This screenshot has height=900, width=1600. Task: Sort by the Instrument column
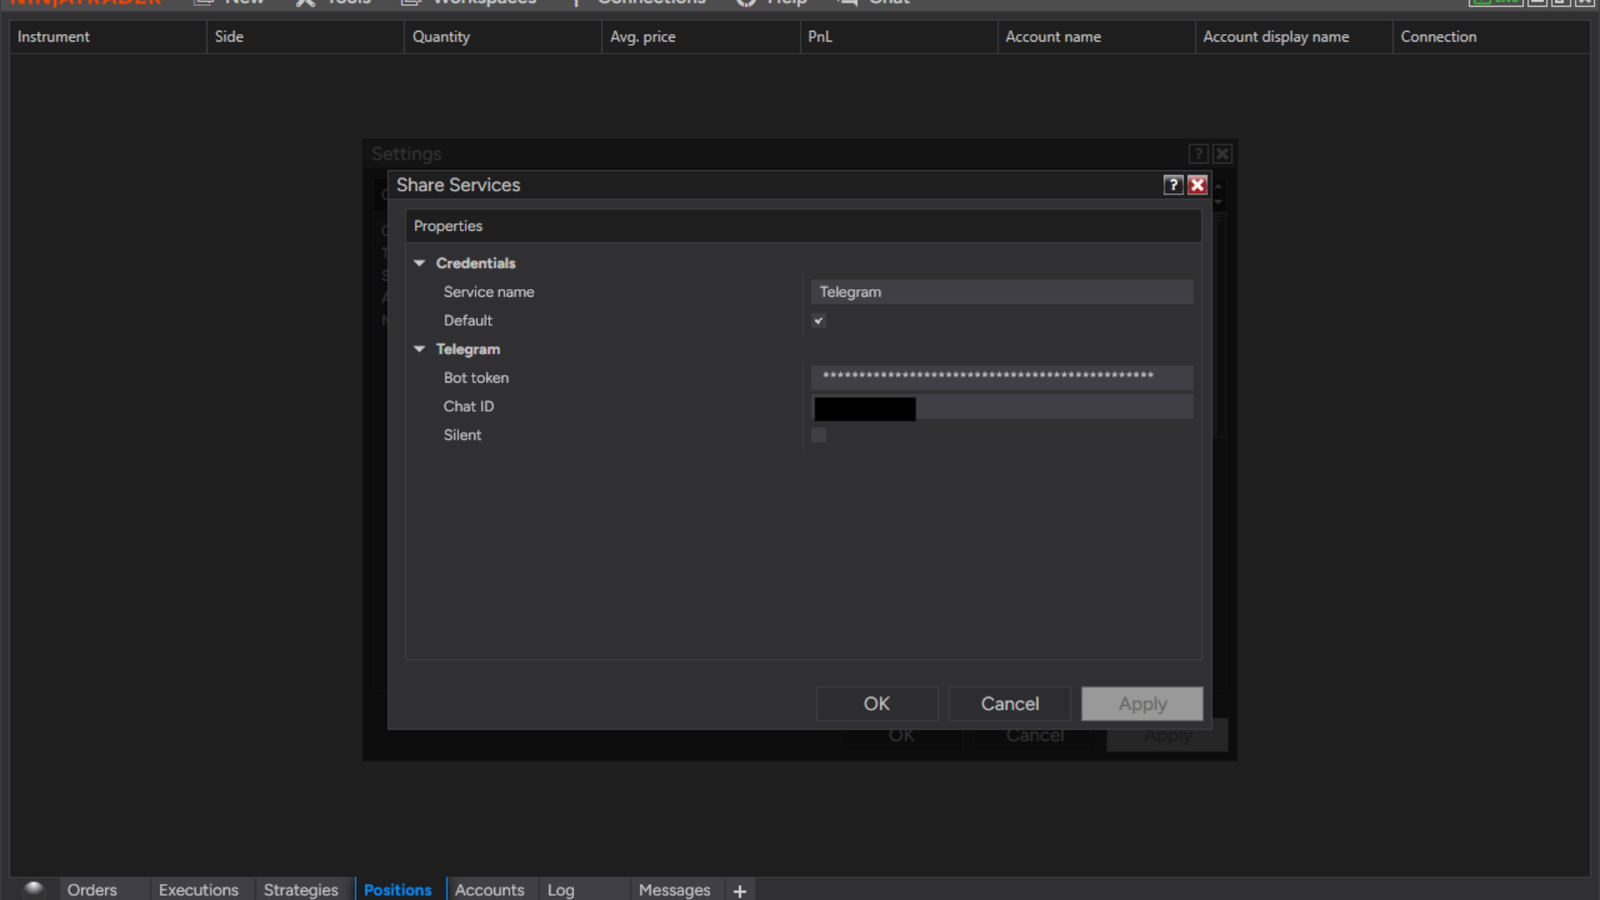[x=108, y=37]
